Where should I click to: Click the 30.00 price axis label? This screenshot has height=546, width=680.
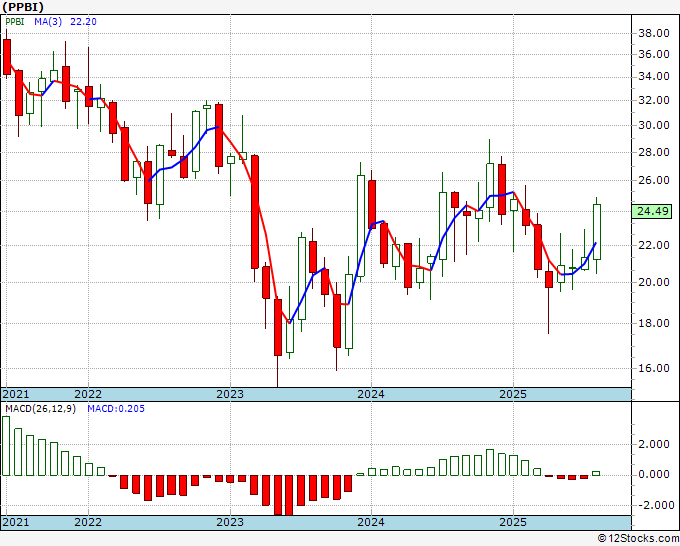point(654,125)
